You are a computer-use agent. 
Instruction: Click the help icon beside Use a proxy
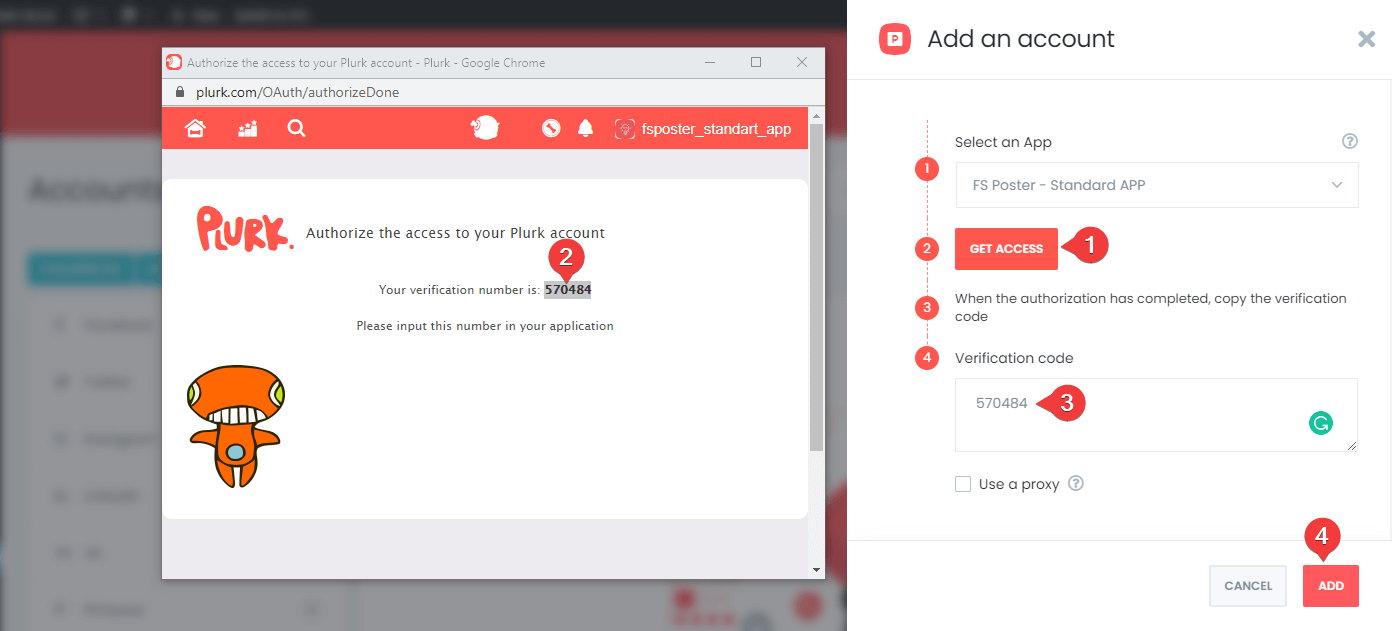[x=1076, y=483]
